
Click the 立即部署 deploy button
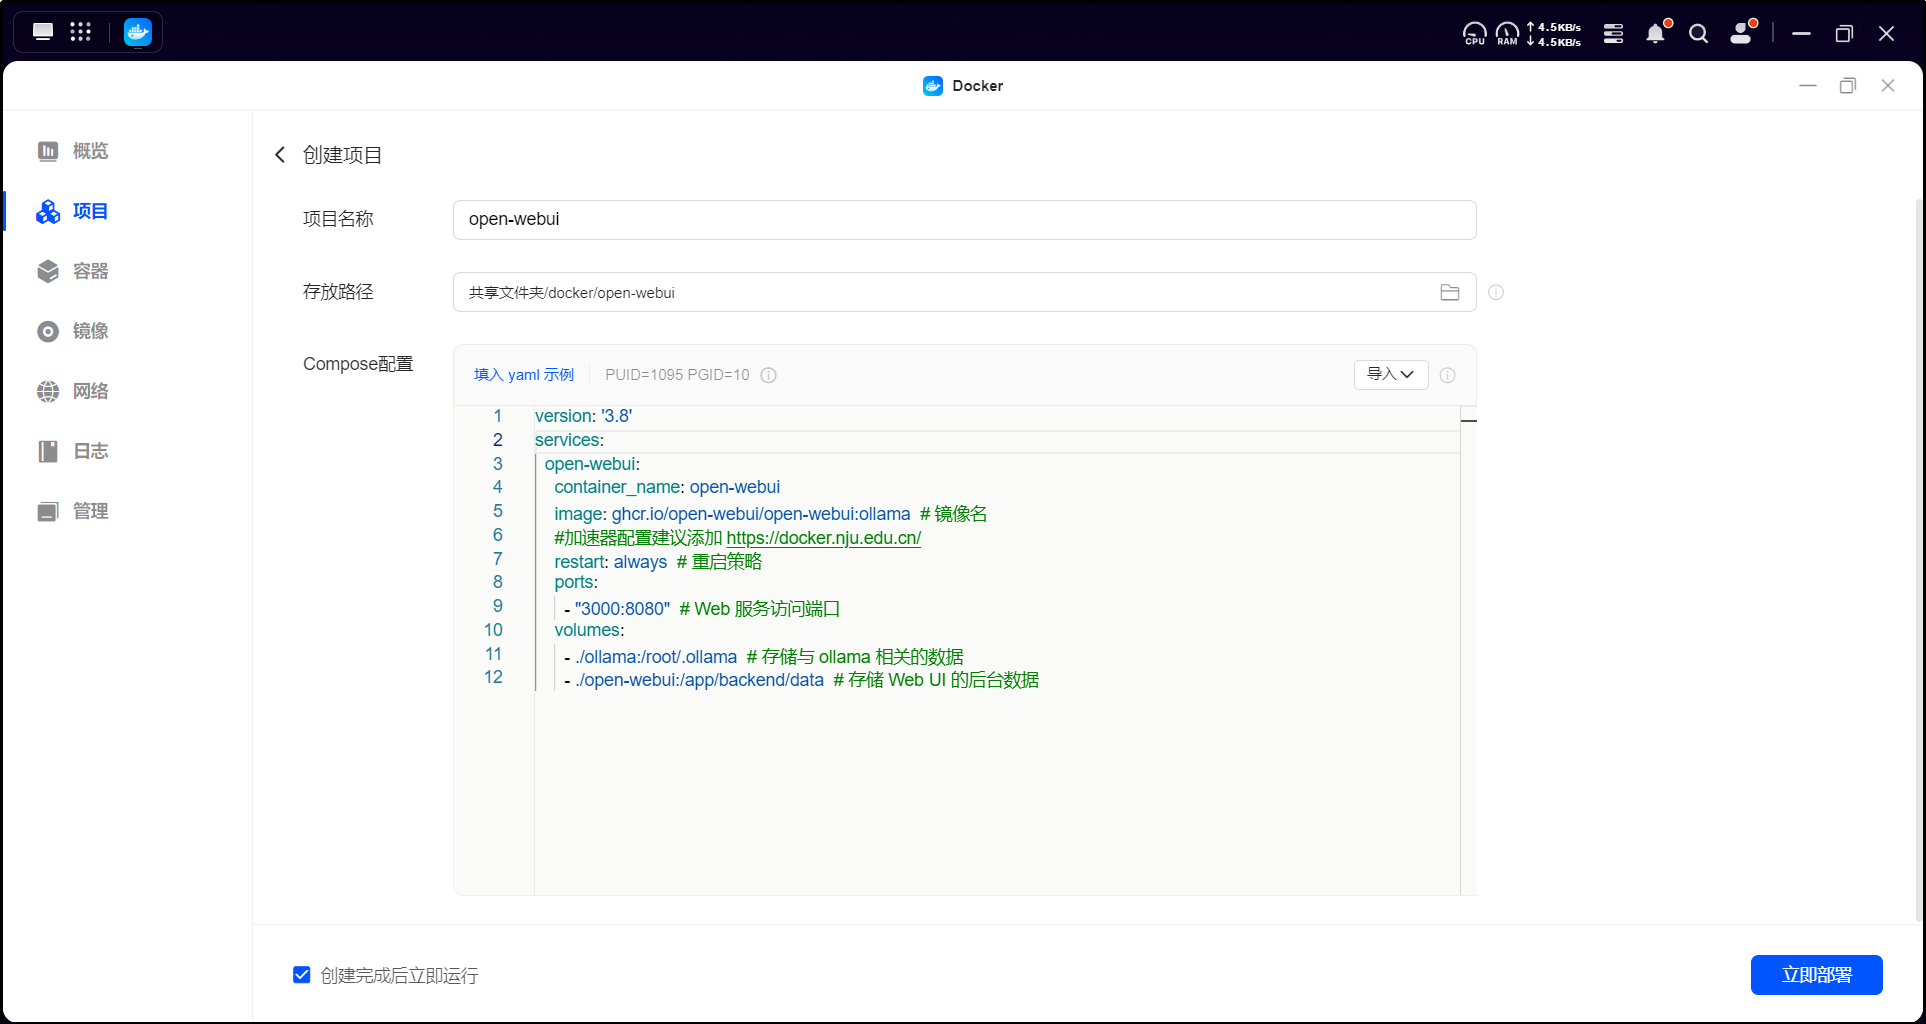pyautogui.click(x=1816, y=975)
